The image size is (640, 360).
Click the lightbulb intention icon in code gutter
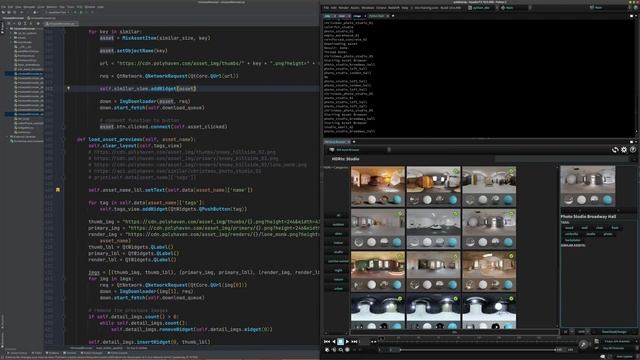(x=68, y=88)
